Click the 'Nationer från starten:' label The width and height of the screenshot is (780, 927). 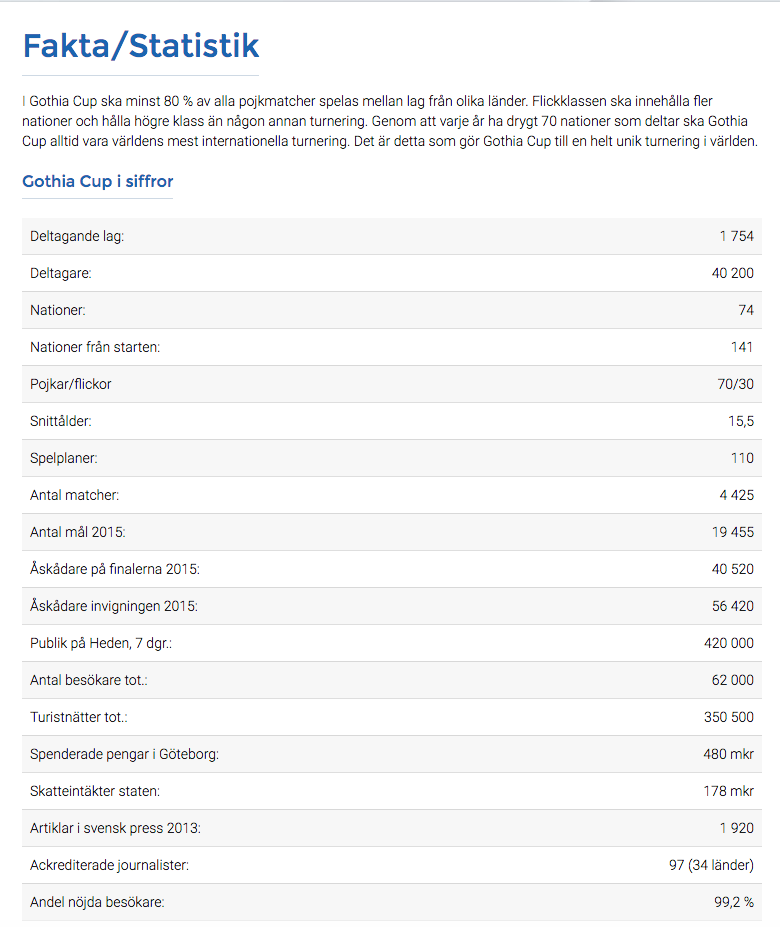pyautogui.click(x=95, y=347)
